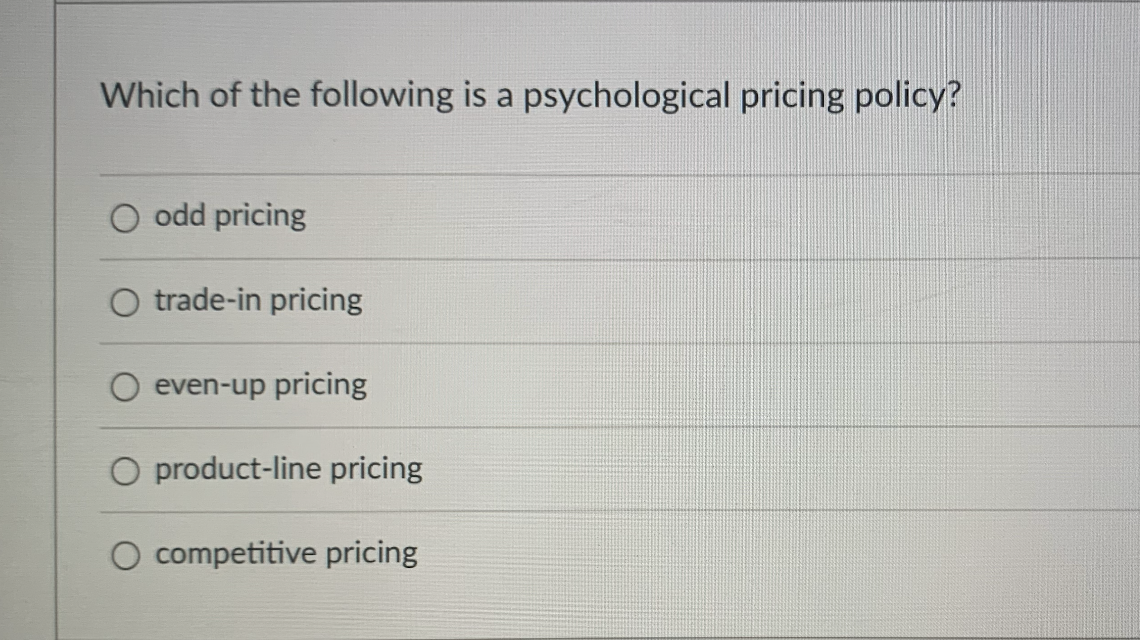1140x640 pixels.
Task: Select the trade-in pricing radio button
Action: [124, 303]
